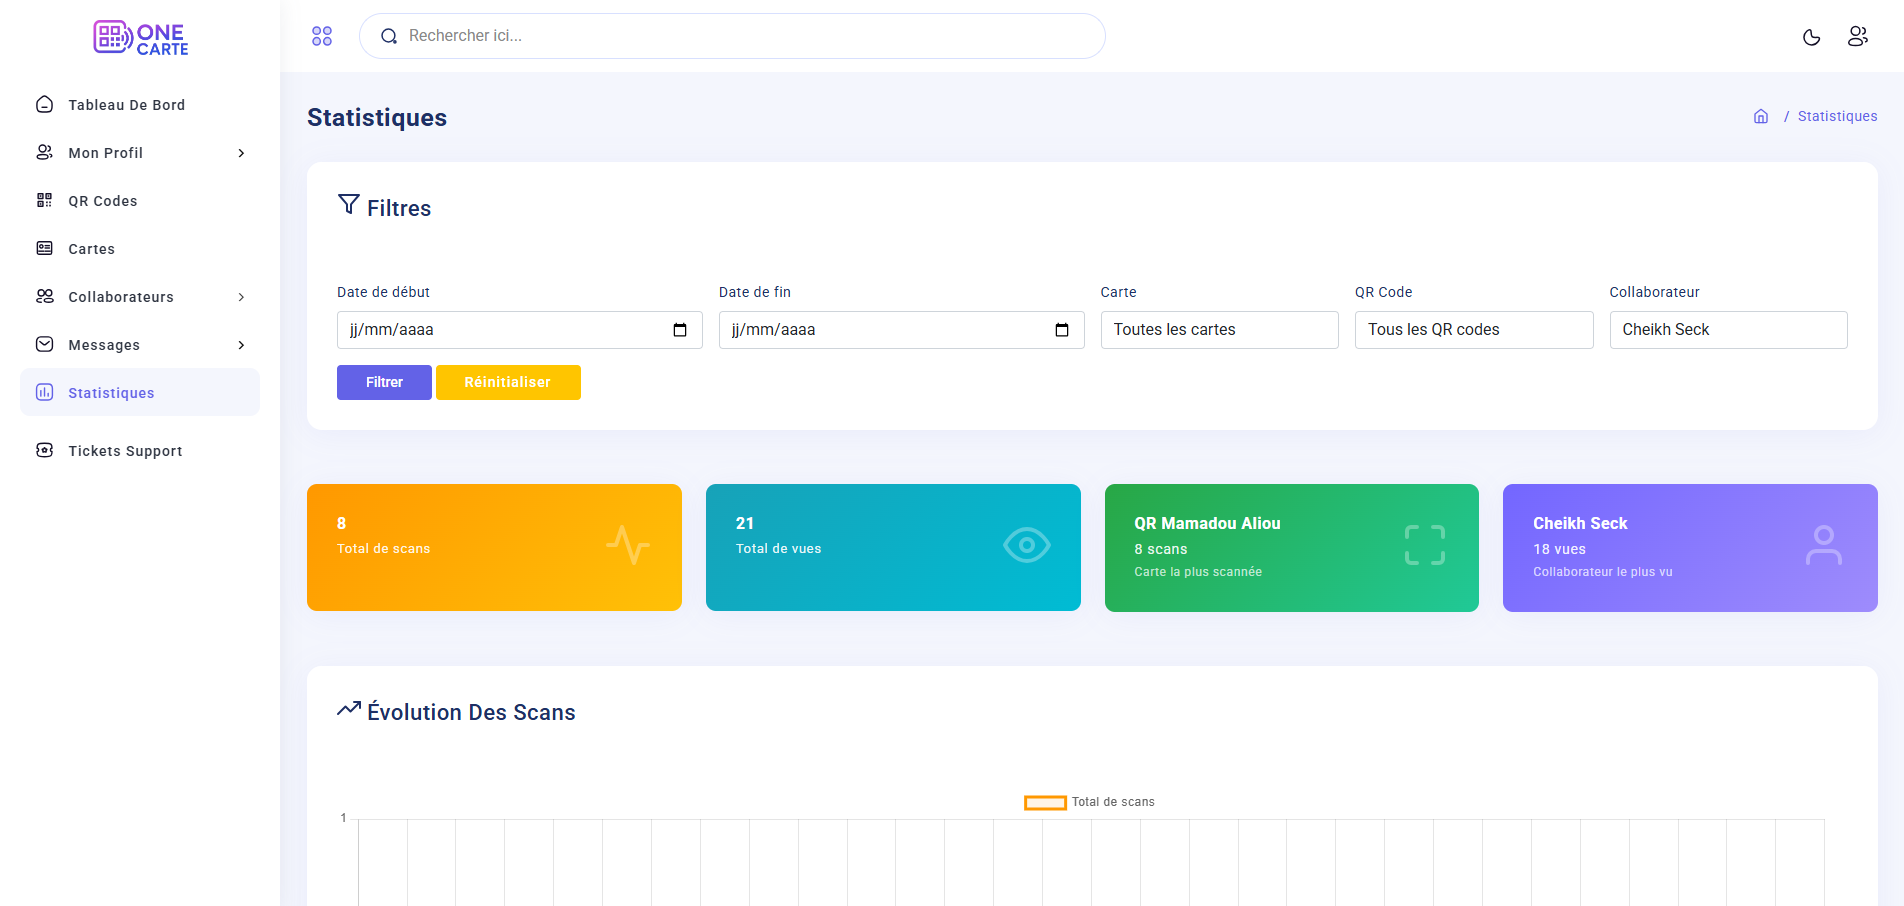This screenshot has height=906, width=1904.
Task: Click the One Carte logo
Action: pos(141,38)
